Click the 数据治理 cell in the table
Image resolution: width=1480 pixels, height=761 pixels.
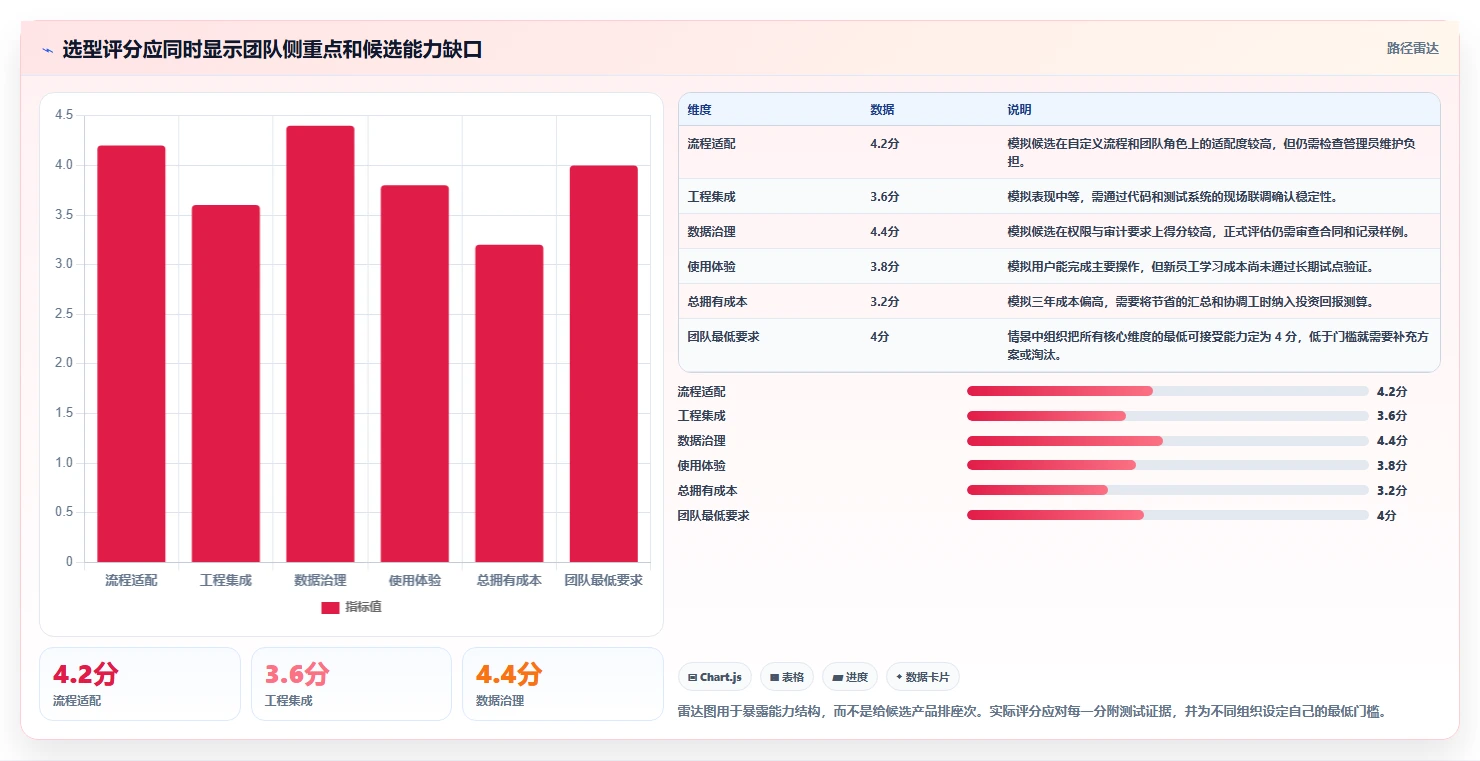pyautogui.click(x=711, y=232)
